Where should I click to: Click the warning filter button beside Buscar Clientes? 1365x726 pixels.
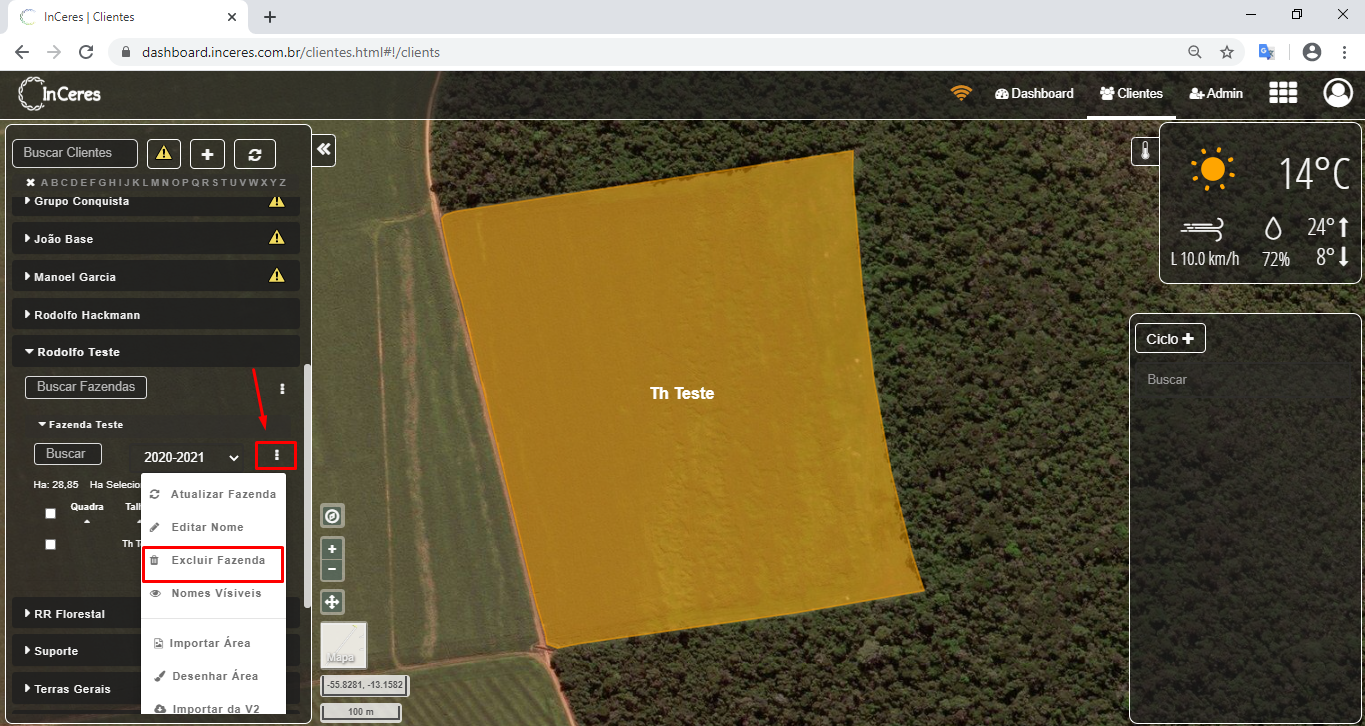point(164,154)
